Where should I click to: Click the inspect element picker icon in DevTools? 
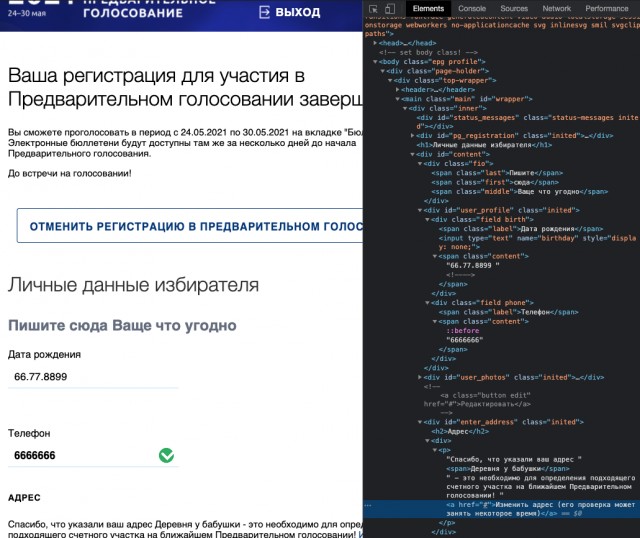click(x=373, y=9)
